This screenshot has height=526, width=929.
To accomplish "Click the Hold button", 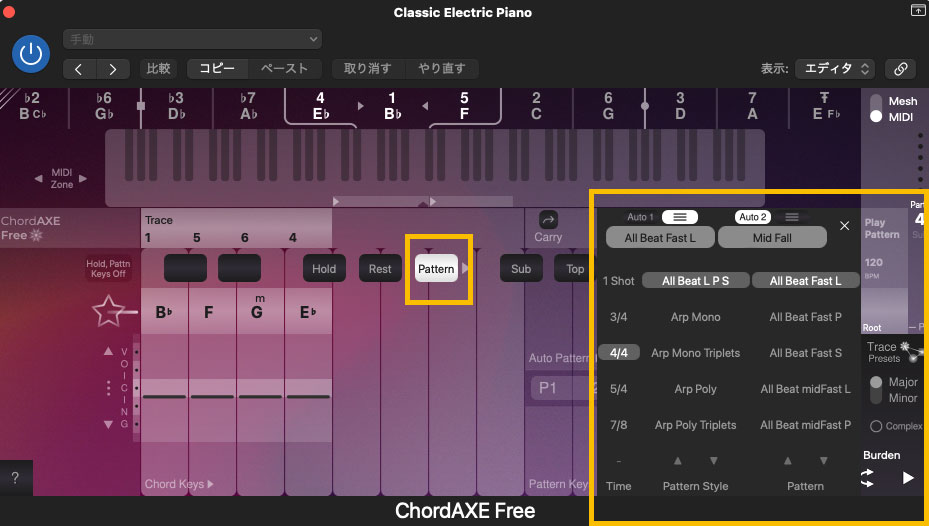I will click(324, 269).
